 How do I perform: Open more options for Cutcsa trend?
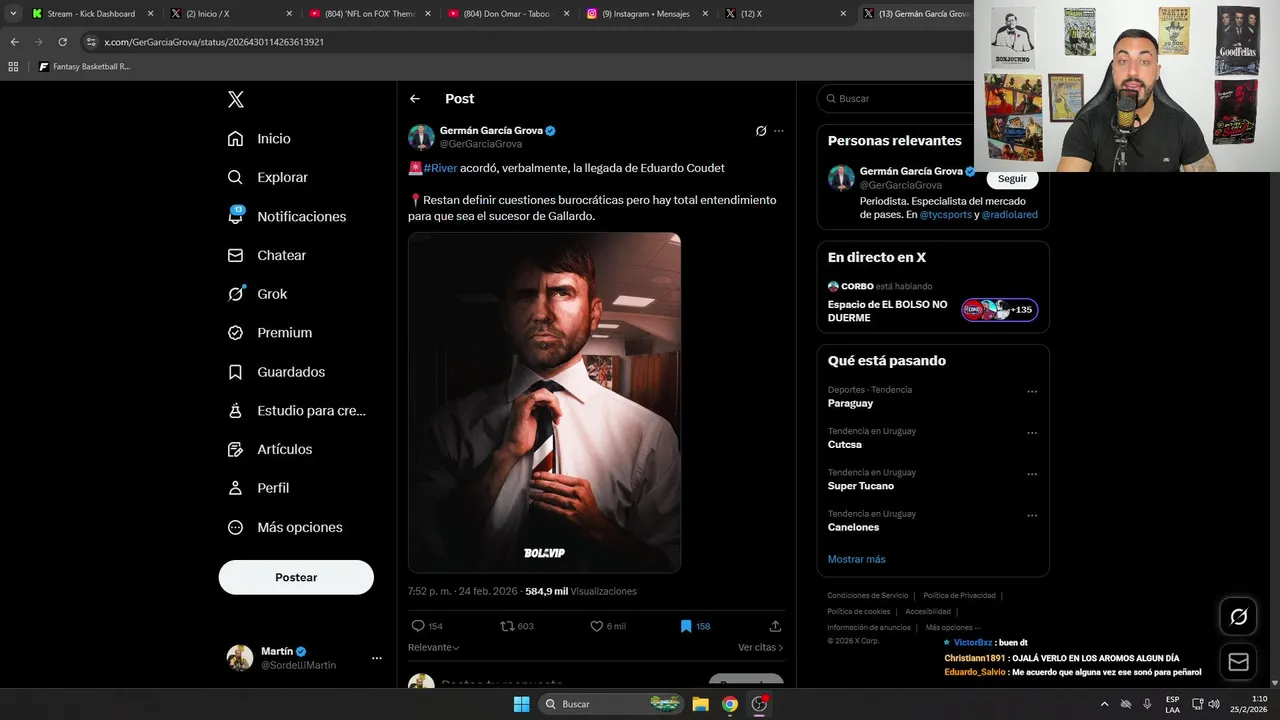(x=1032, y=433)
